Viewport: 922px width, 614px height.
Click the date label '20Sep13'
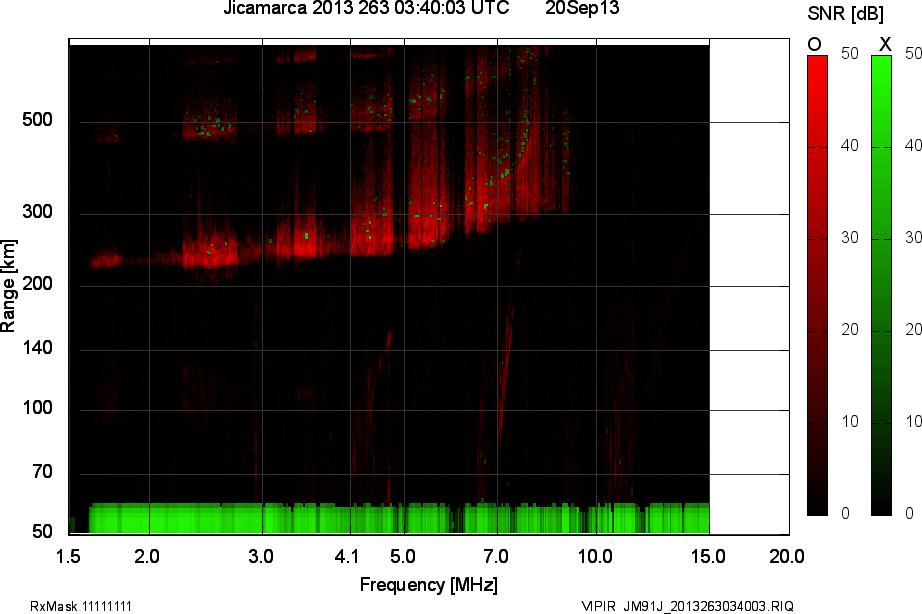582,8
